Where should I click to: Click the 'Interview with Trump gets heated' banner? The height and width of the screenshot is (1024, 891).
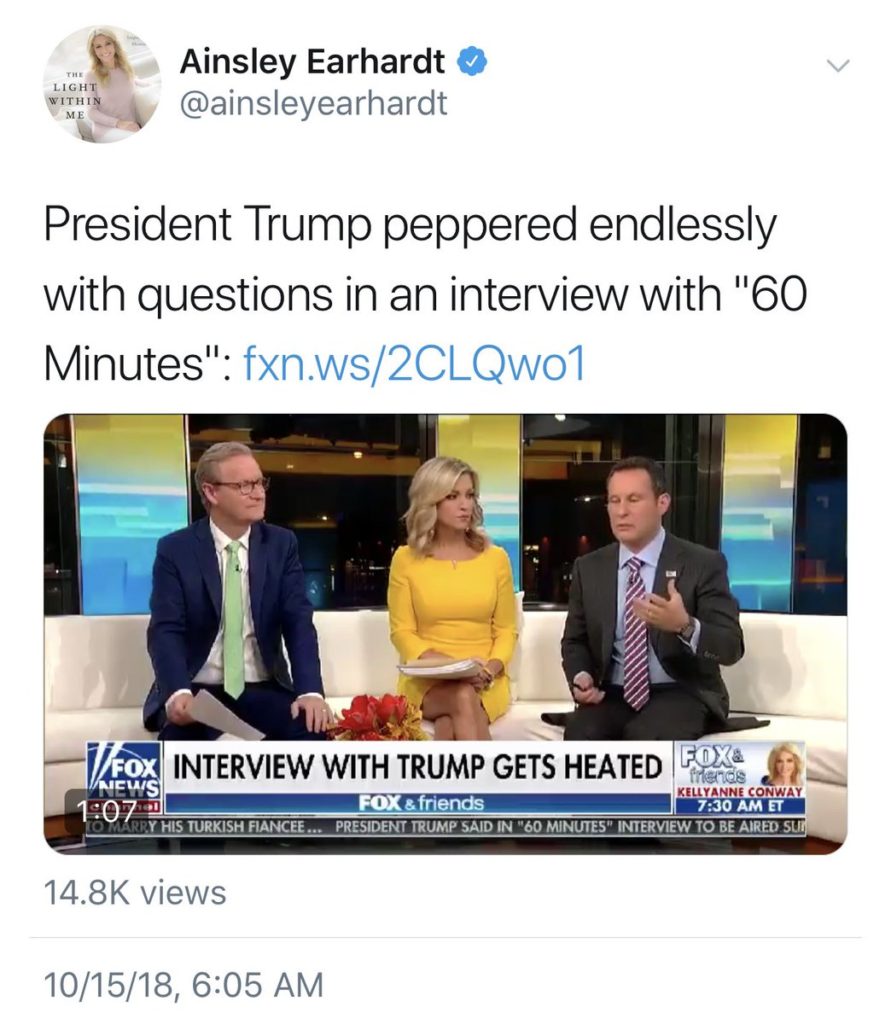[418, 767]
